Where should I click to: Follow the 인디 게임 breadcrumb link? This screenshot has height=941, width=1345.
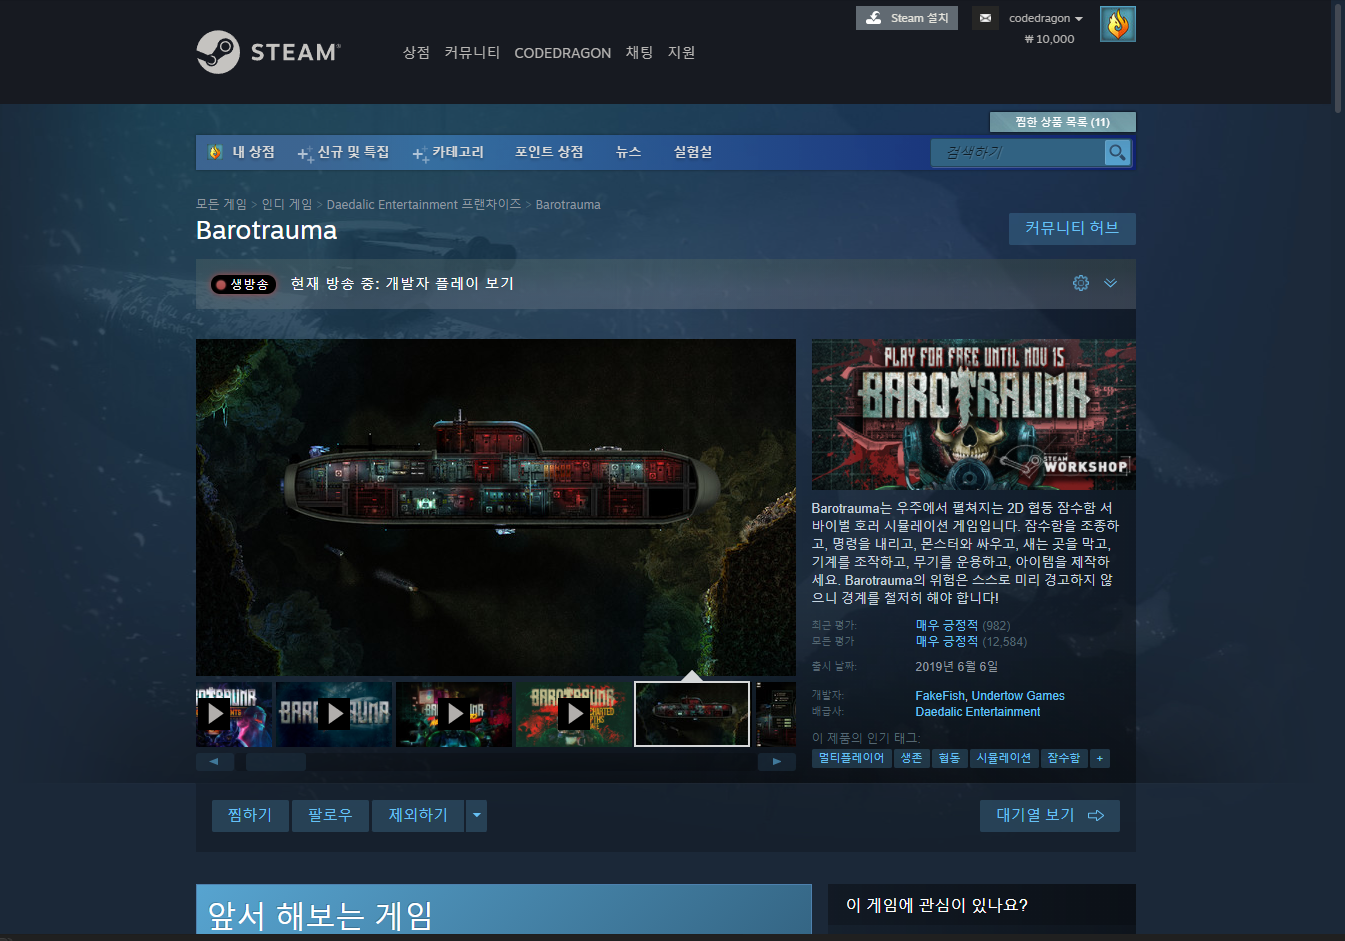point(287,204)
